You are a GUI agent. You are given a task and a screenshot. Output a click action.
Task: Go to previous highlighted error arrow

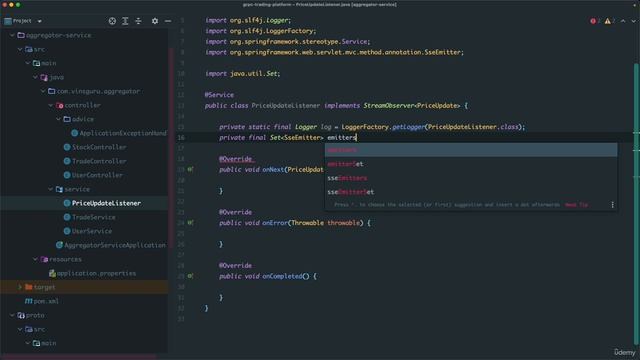click(x=623, y=21)
